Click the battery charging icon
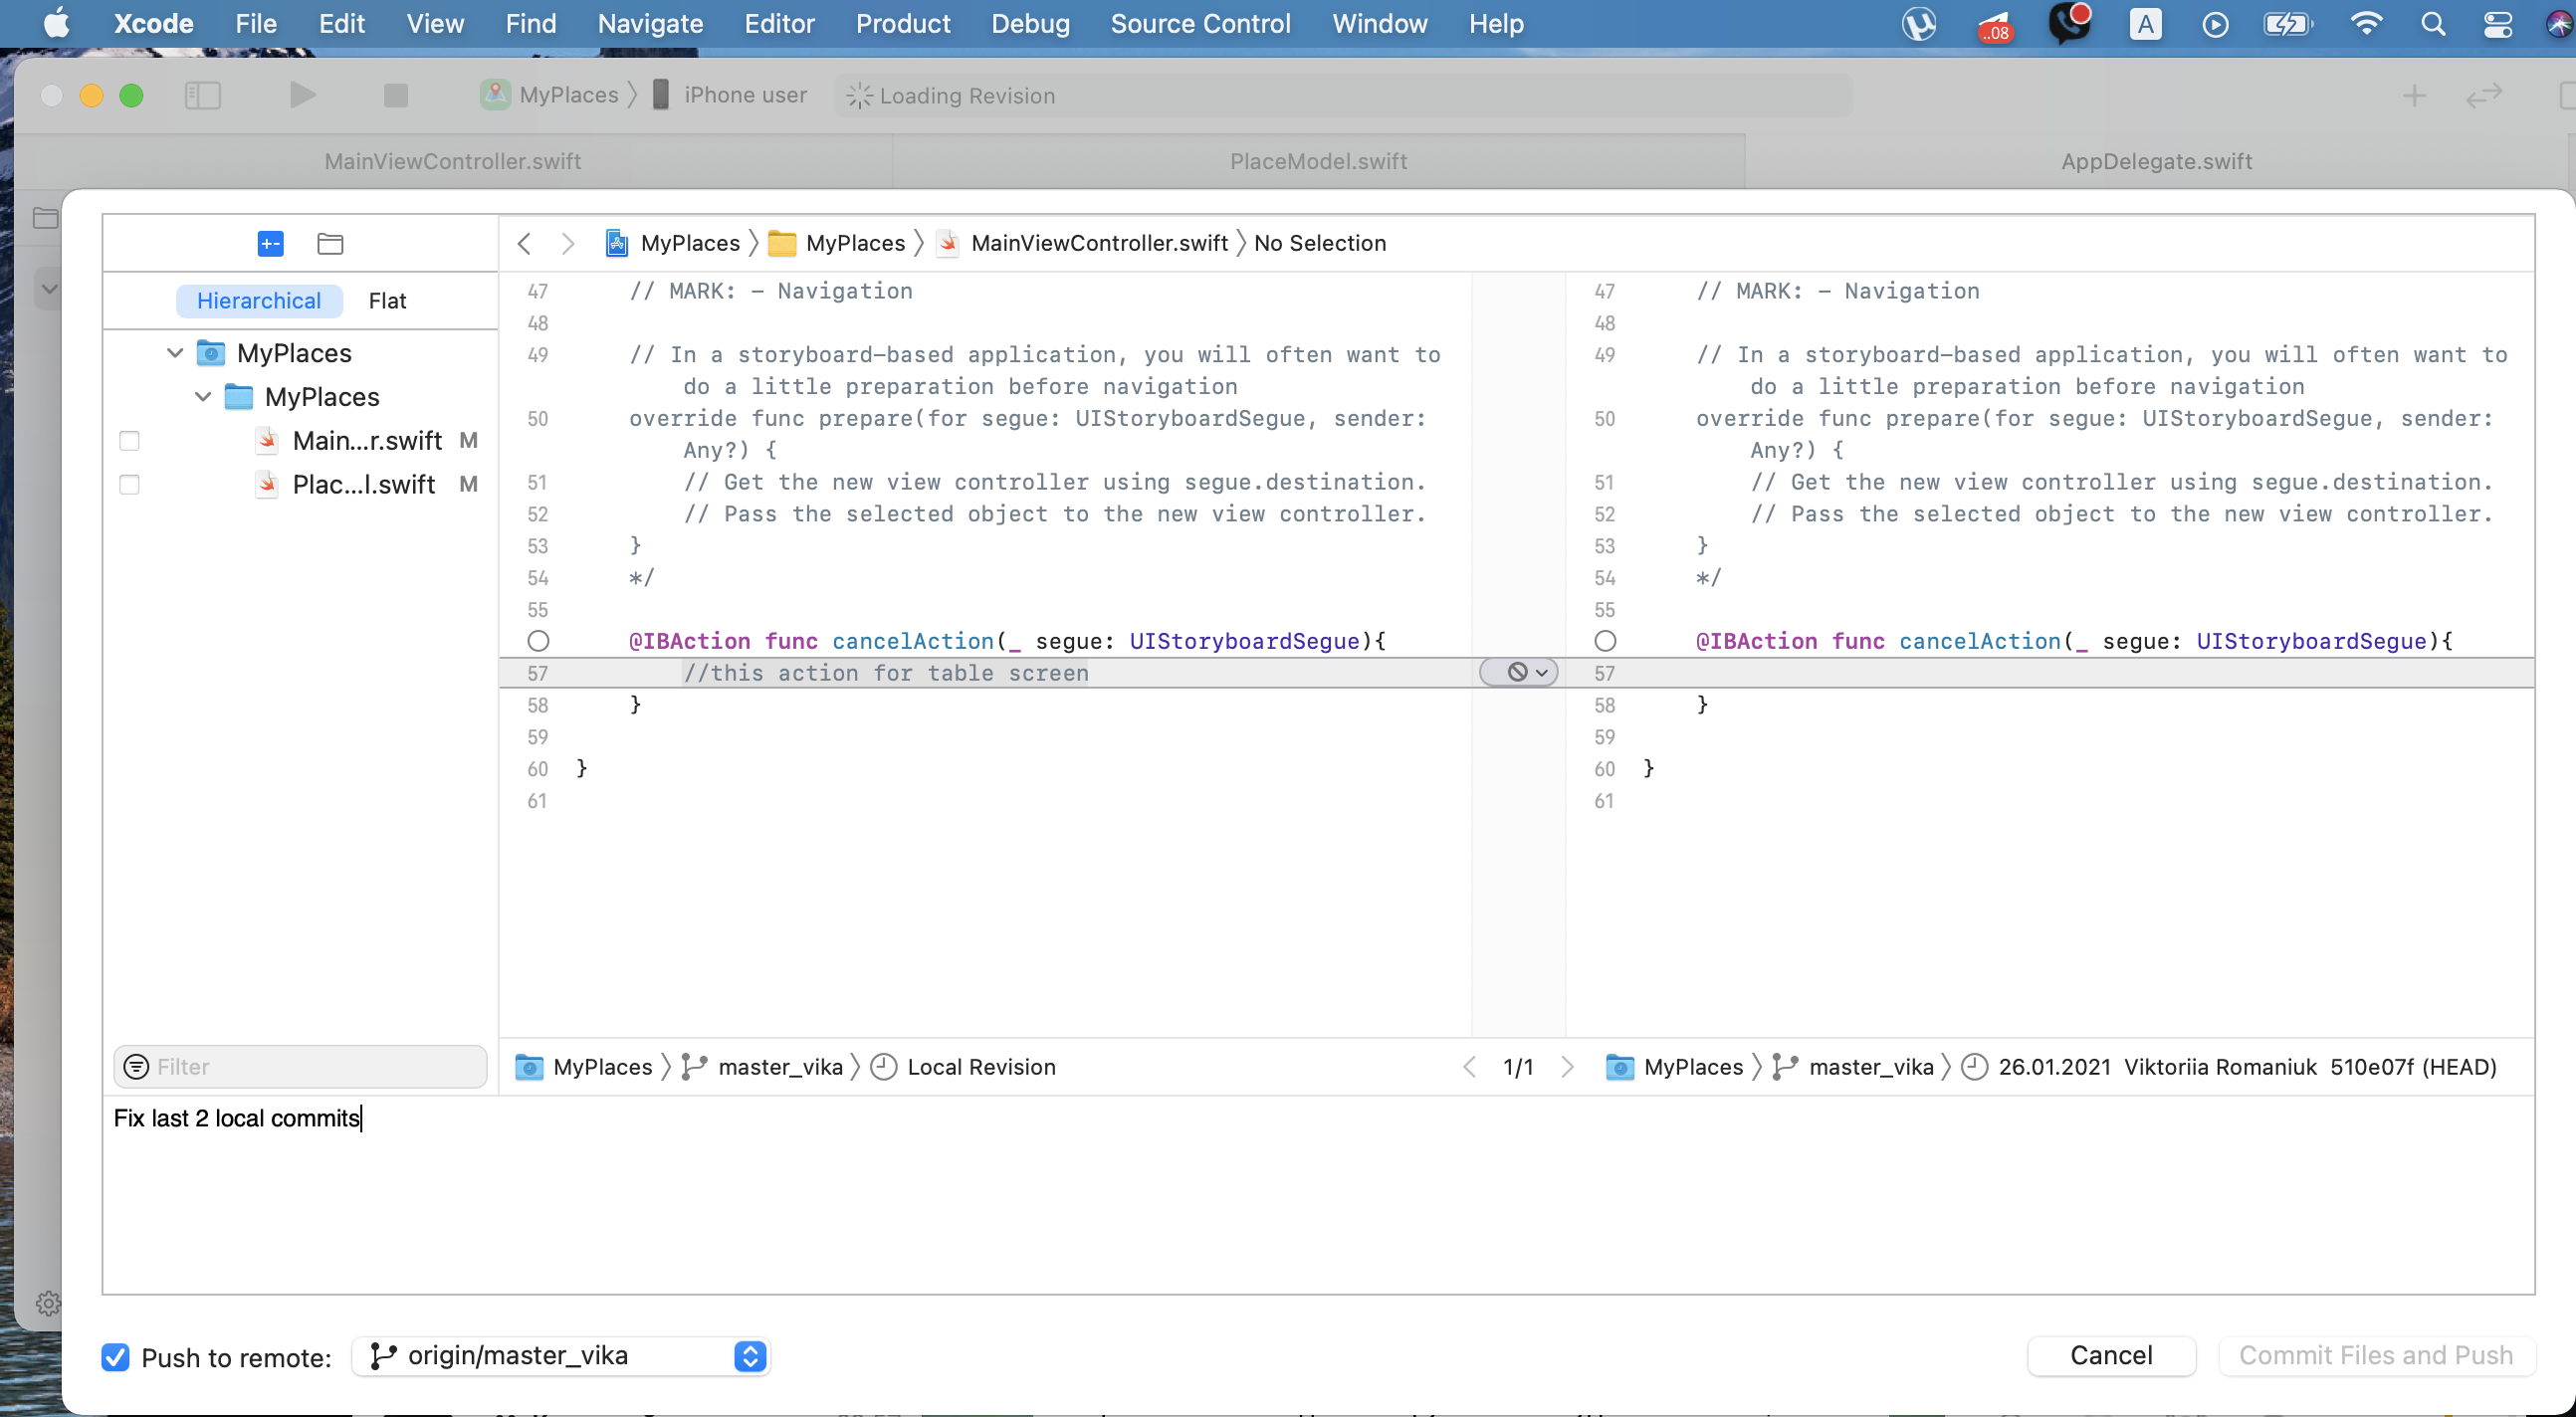 click(2288, 23)
